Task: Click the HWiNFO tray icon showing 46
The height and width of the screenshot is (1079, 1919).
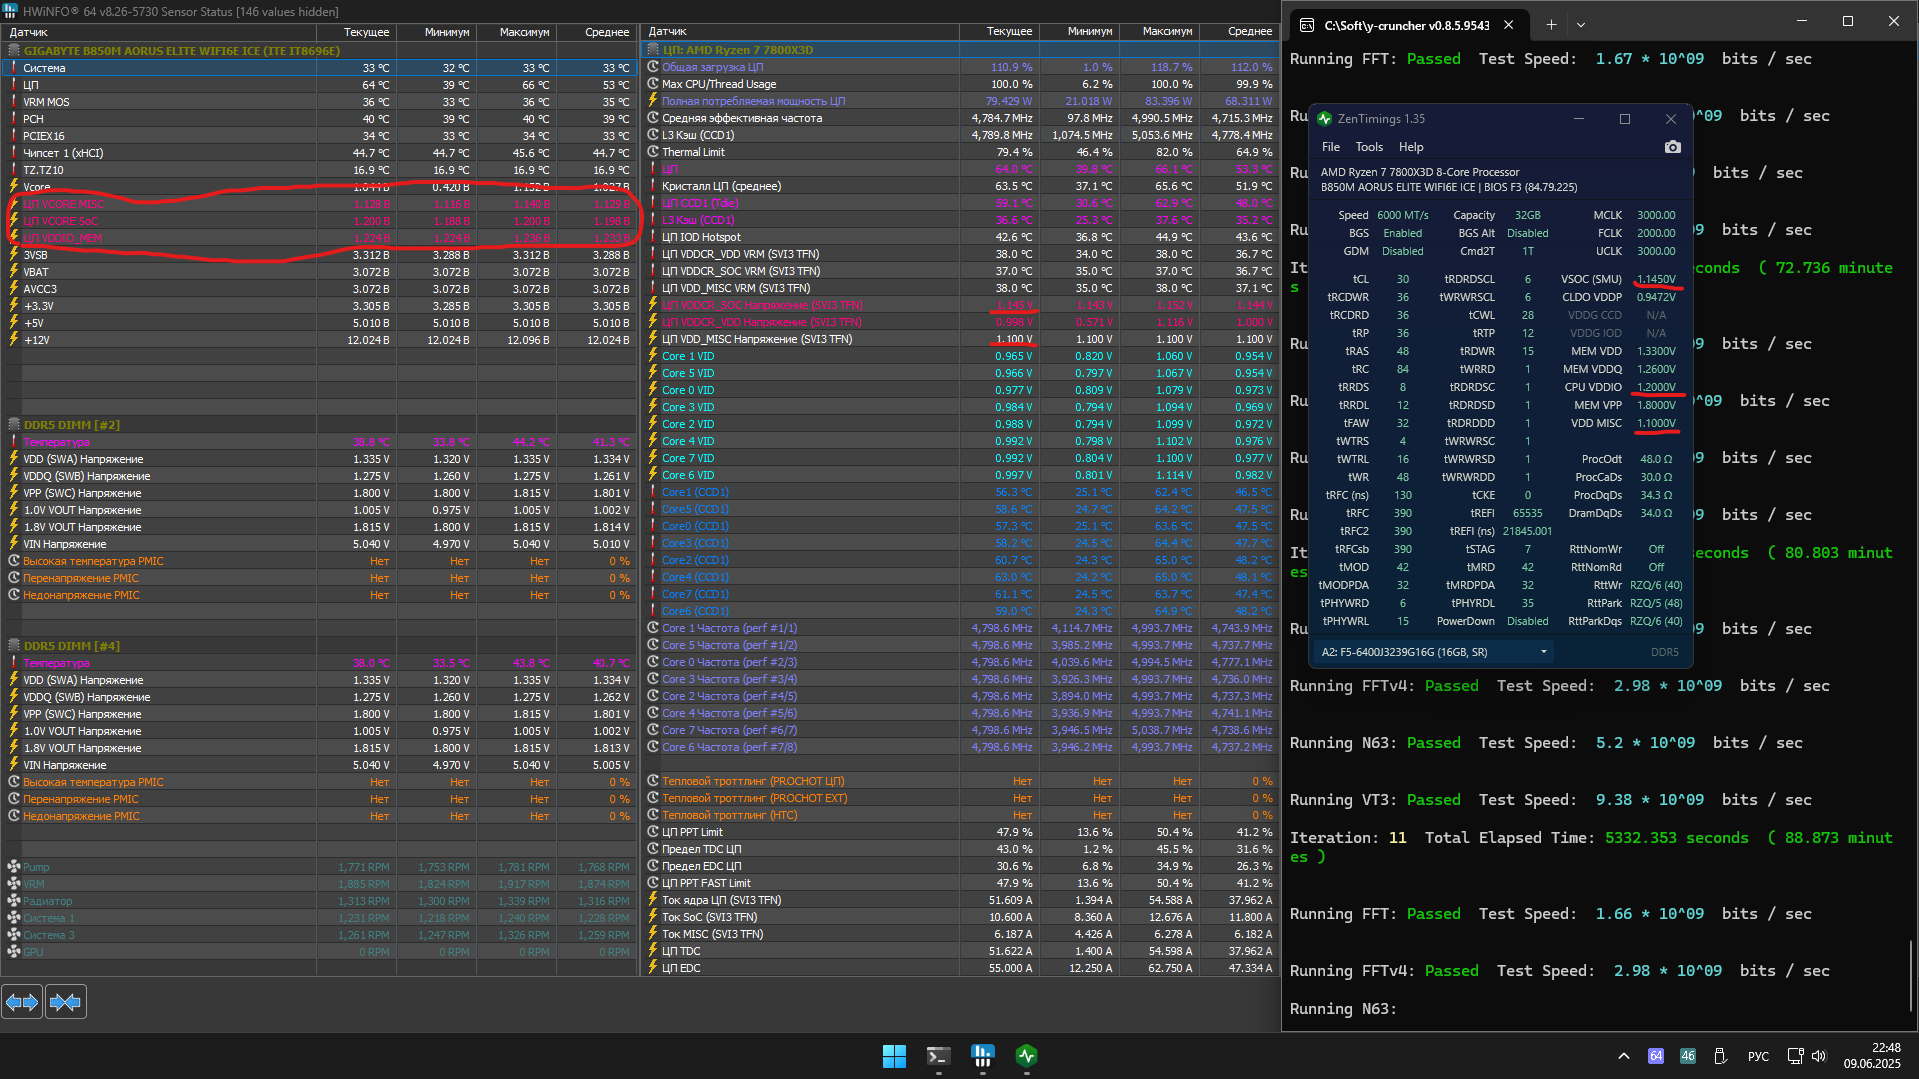Action: click(x=1688, y=1056)
